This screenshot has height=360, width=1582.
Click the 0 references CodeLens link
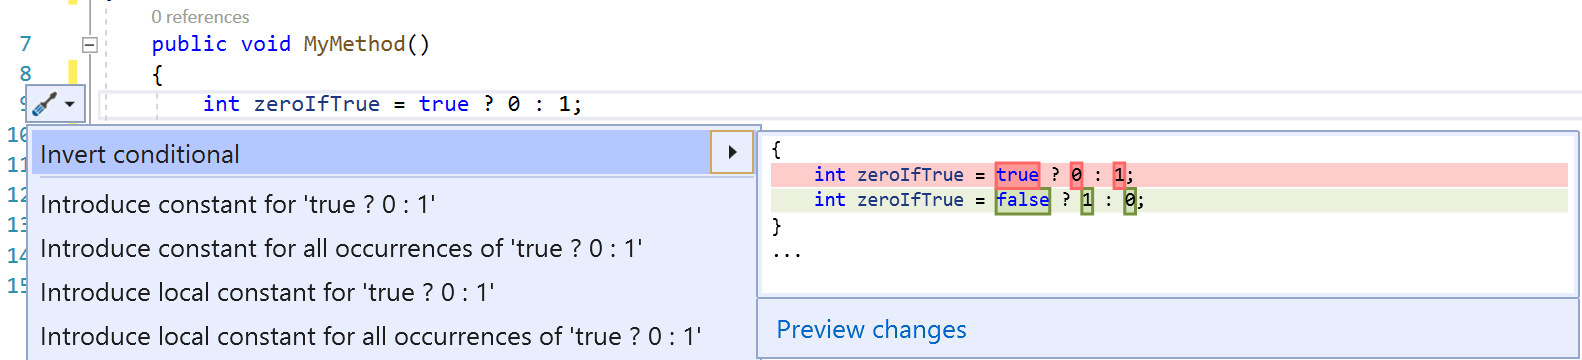coord(200,17)
